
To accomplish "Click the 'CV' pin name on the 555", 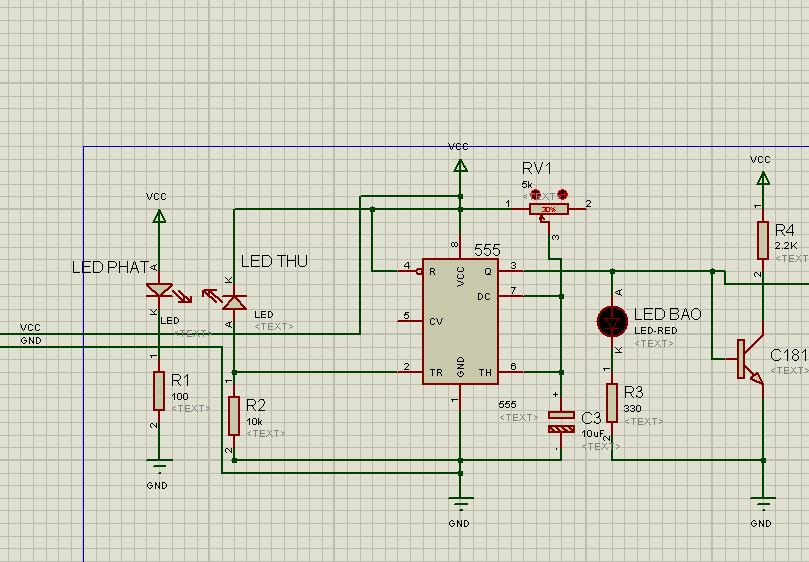I will pyautogui.click(x=436, y=322).
